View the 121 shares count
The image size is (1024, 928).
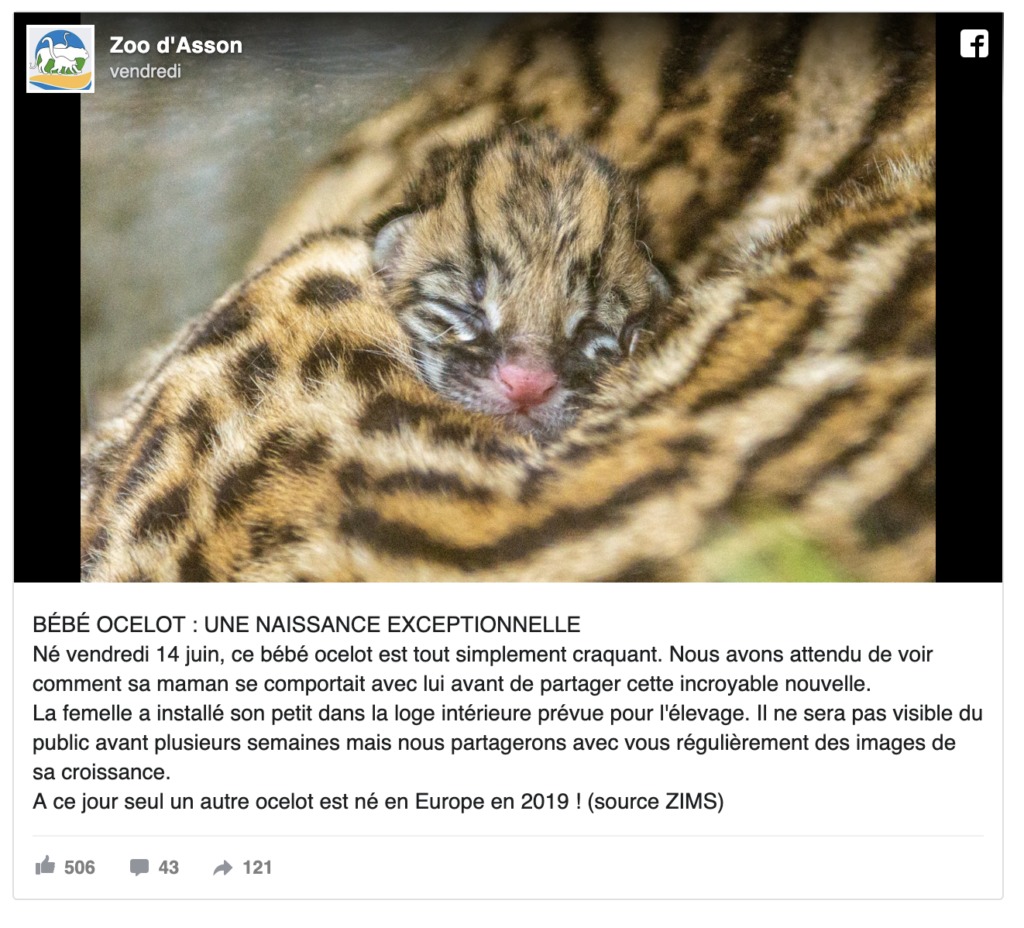click(x=257, y=867)
